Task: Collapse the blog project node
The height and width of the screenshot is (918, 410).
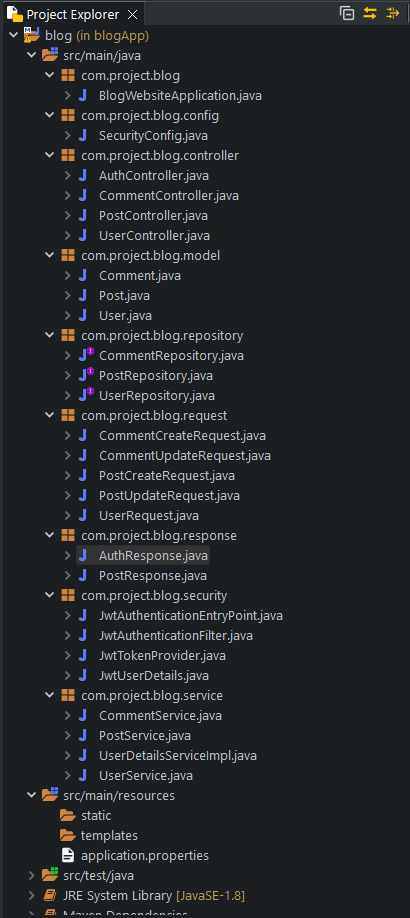Action: point(13,36)
